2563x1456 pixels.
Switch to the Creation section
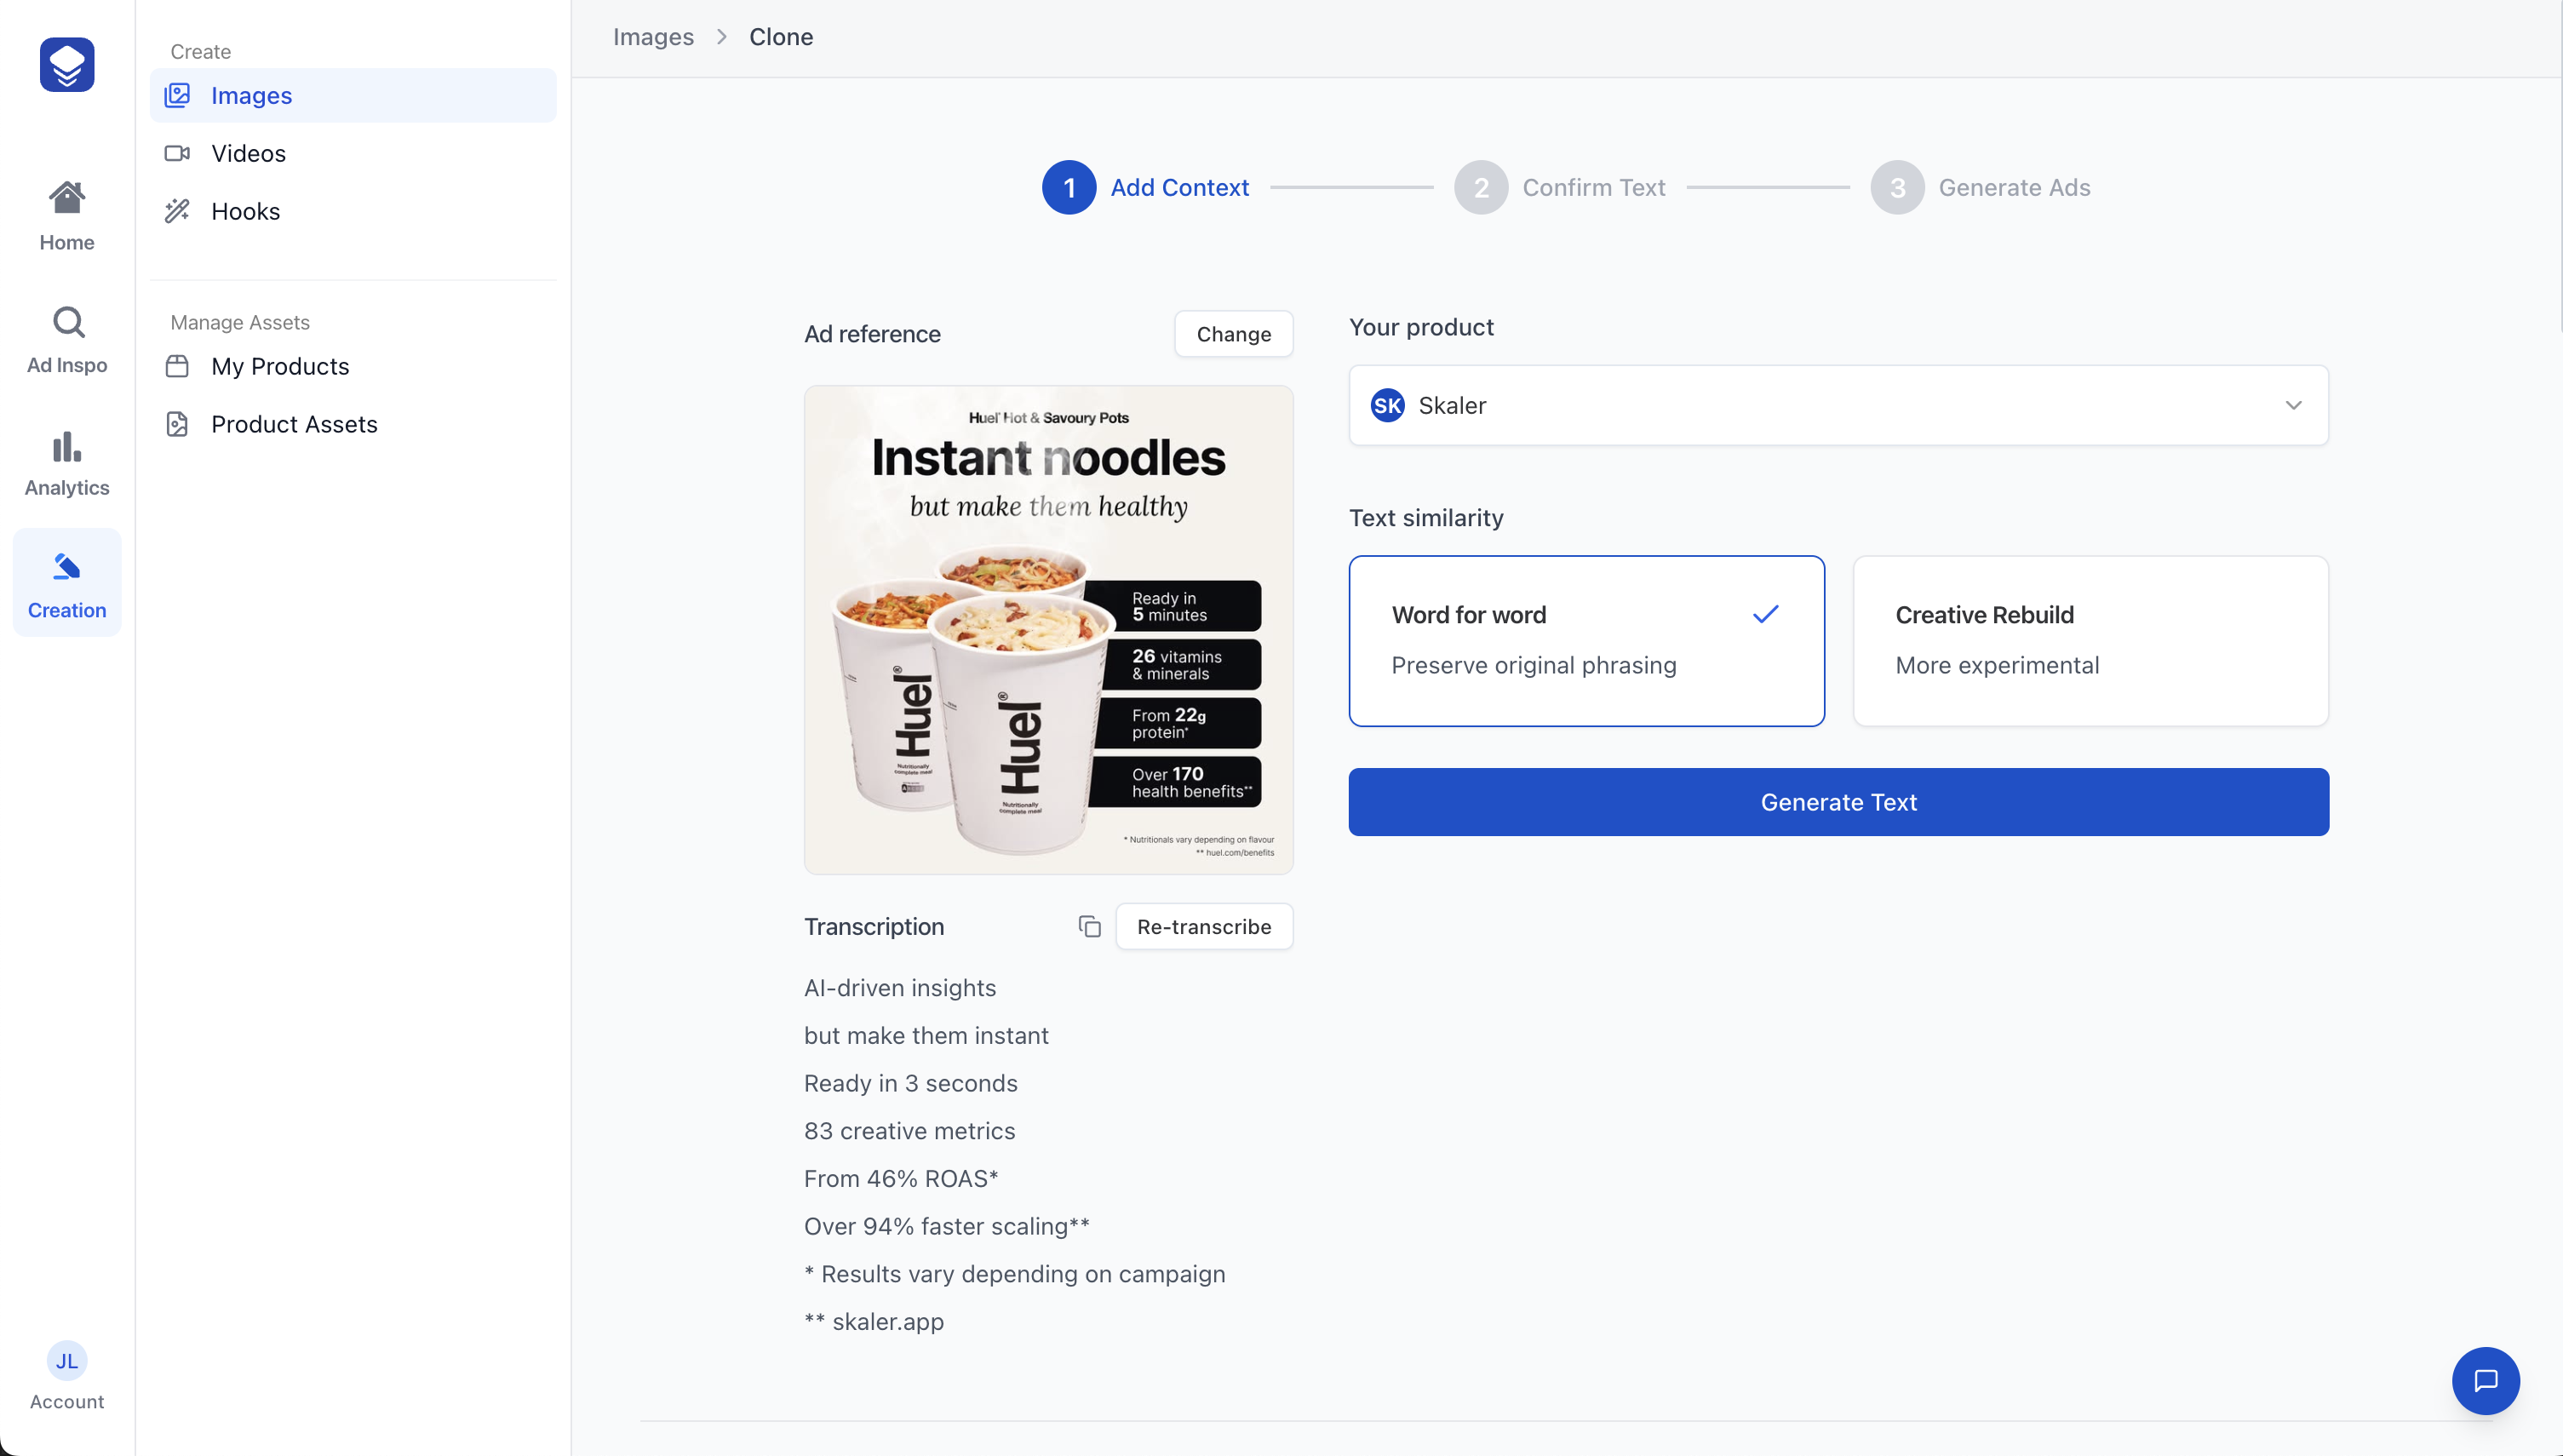[x=66, y=583]
